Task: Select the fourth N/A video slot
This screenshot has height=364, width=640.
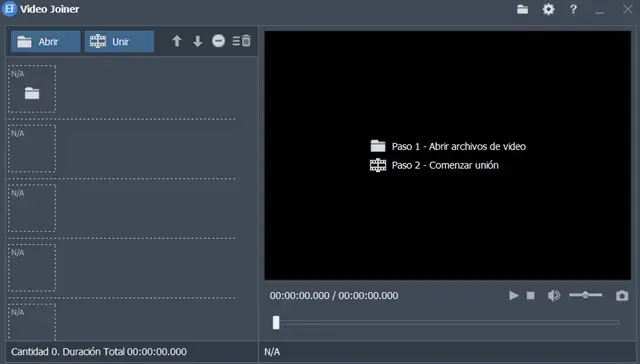Action: click(32, 268)
